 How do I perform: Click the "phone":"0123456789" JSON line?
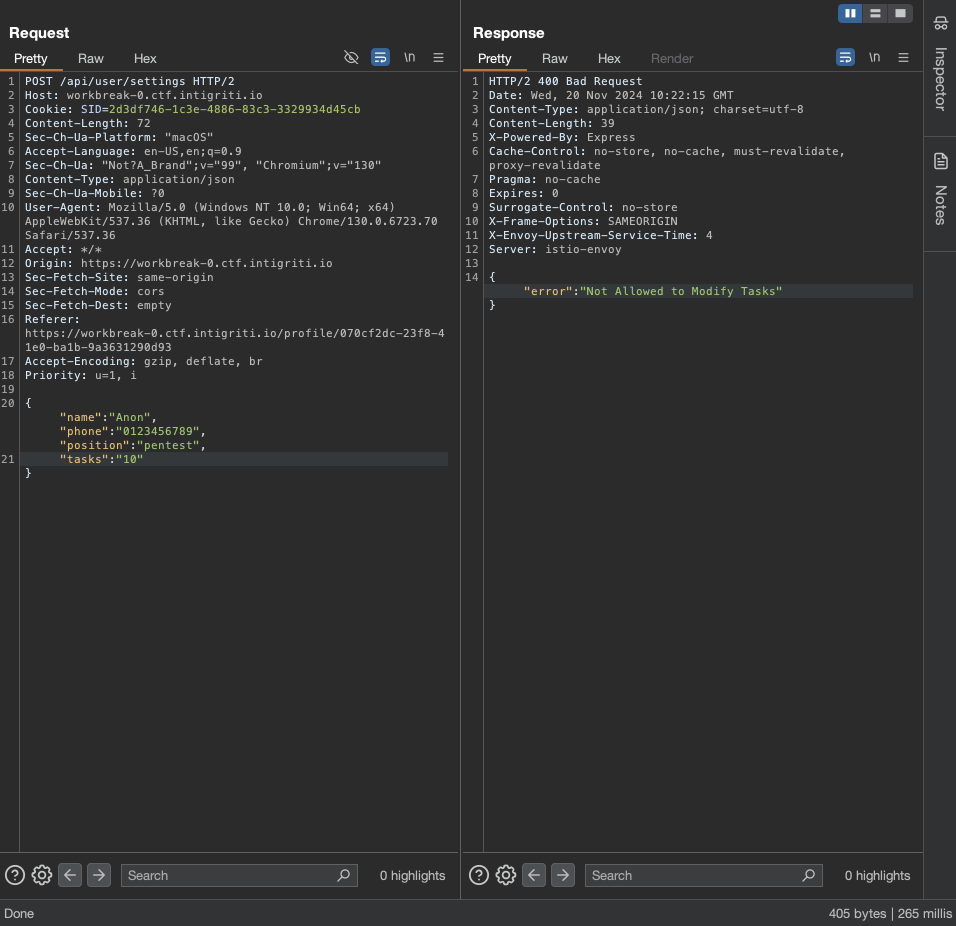tap(132, 431)
